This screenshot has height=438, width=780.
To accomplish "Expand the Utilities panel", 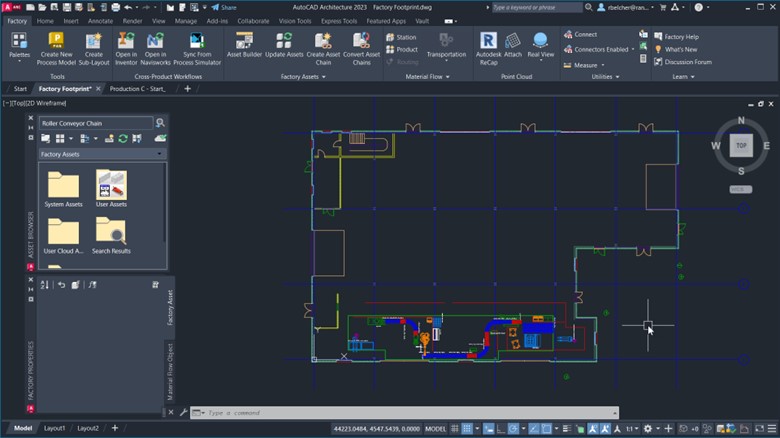I will pos(605,77).
